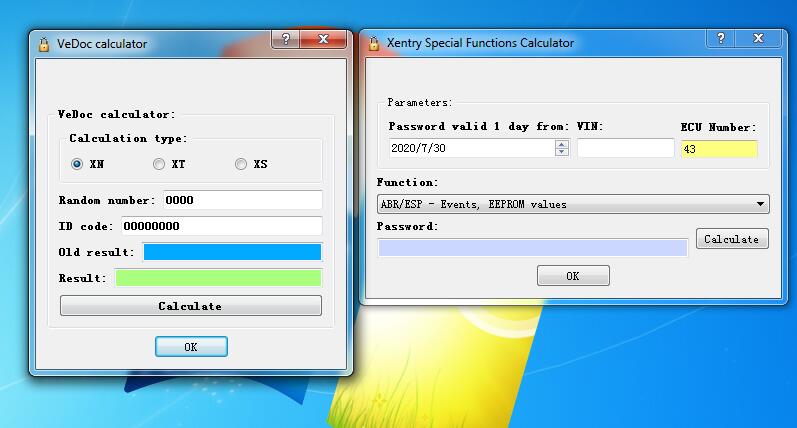
Task: Click the VIN input field
Action: (x=626, y=148)
